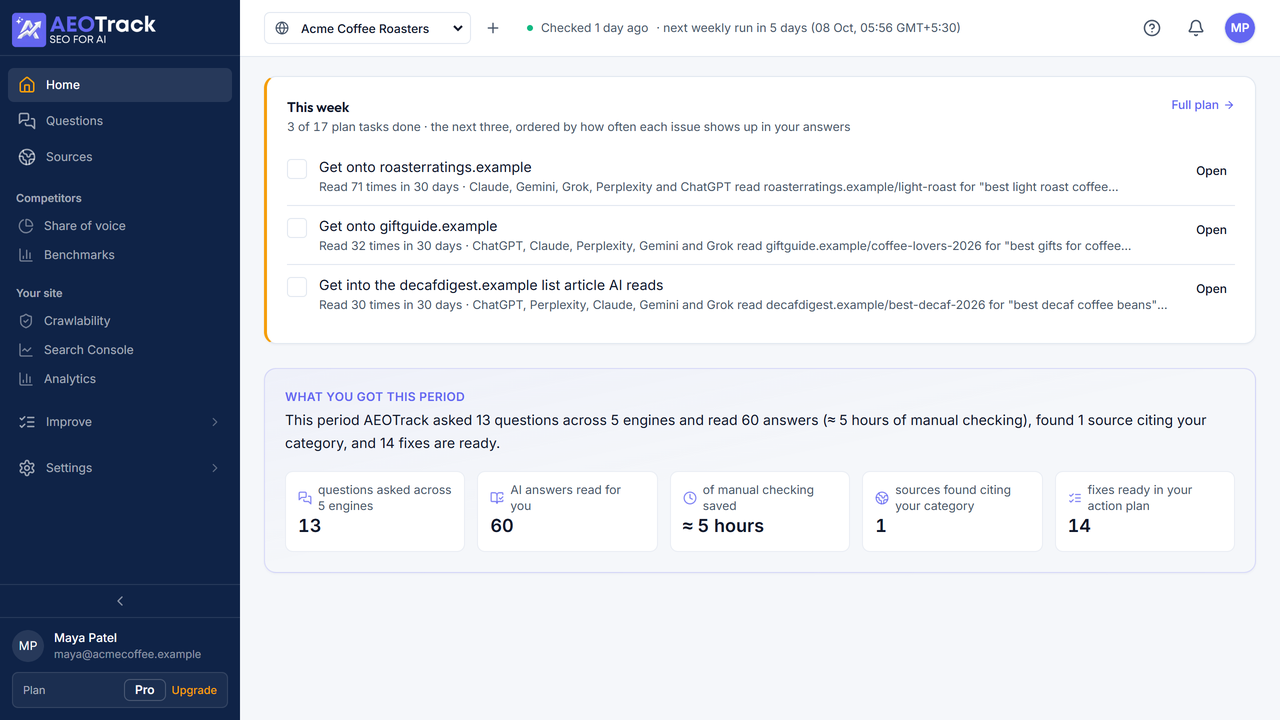1280x720 pixels.
Task: Open the MP avatar in top bar
Action: click(1240, 28)
